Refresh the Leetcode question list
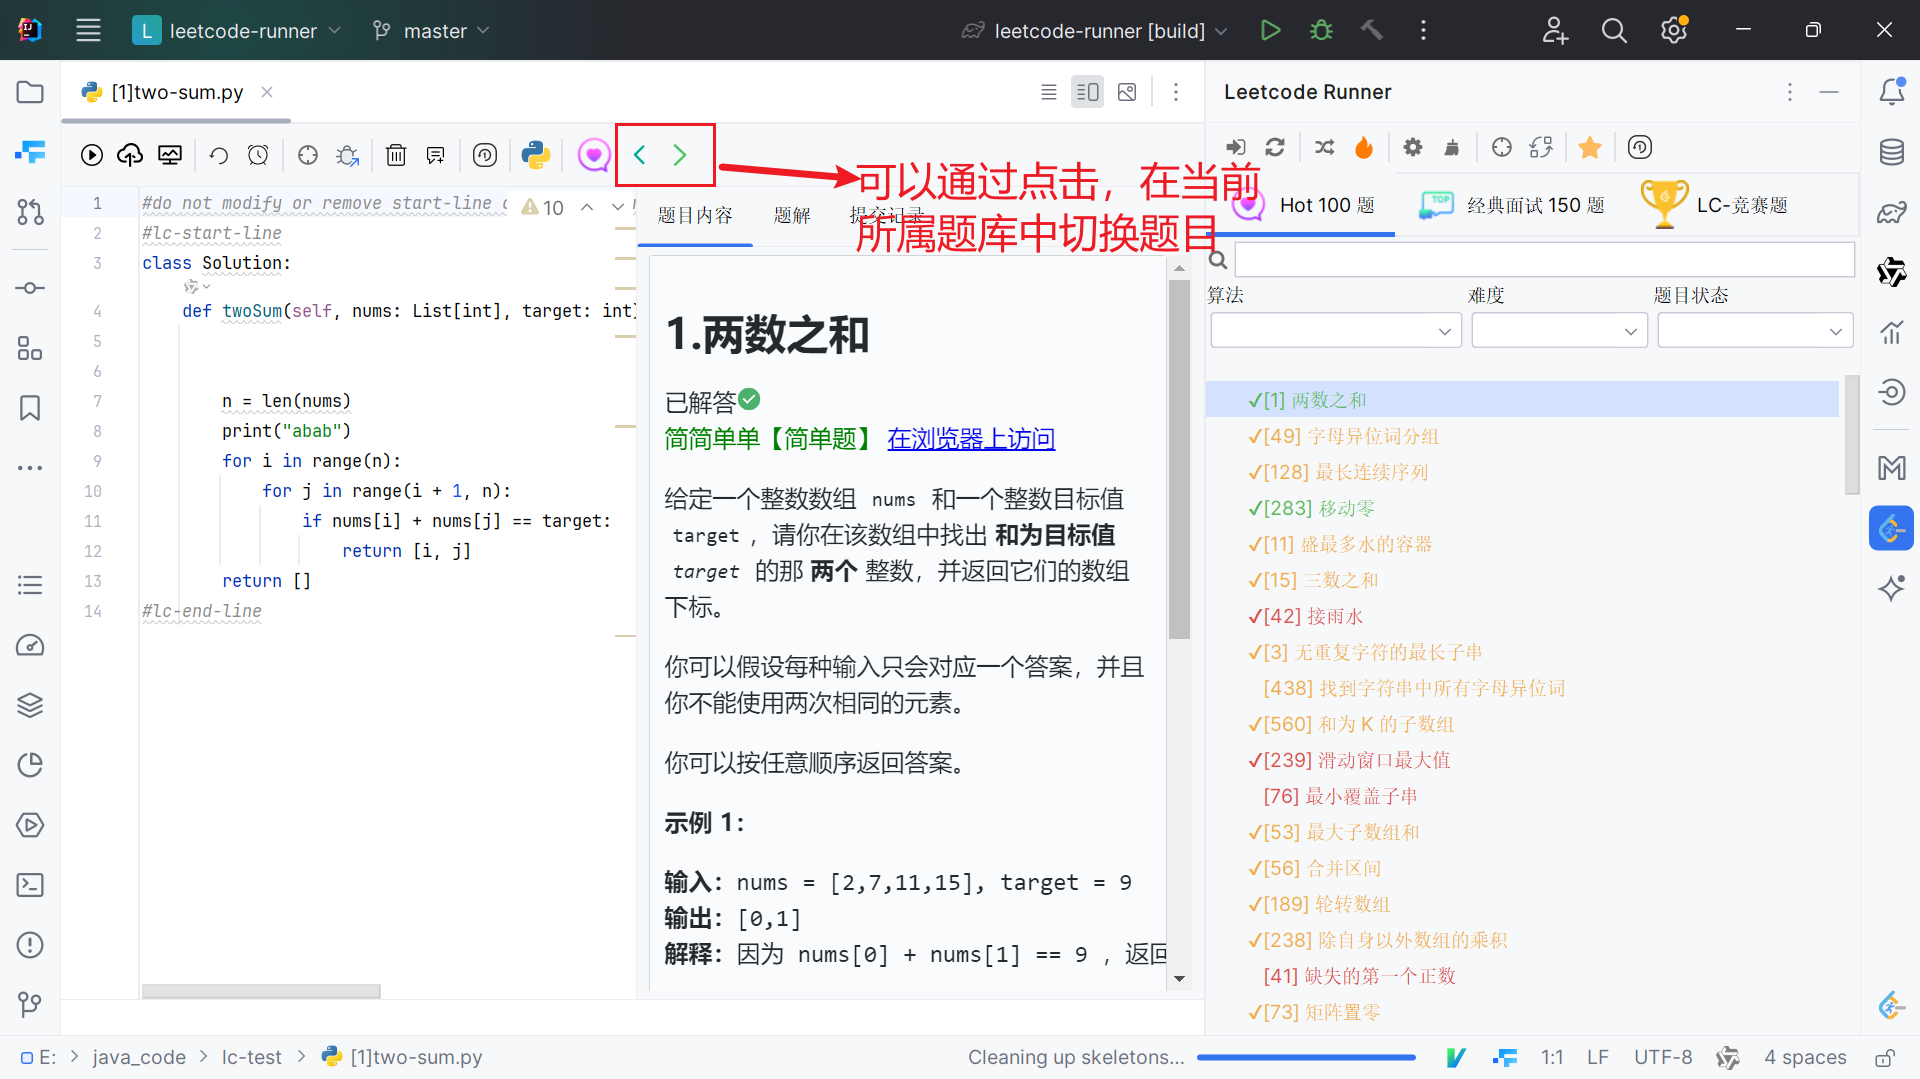The image size is (1920, 1079). click(1275, 148)
